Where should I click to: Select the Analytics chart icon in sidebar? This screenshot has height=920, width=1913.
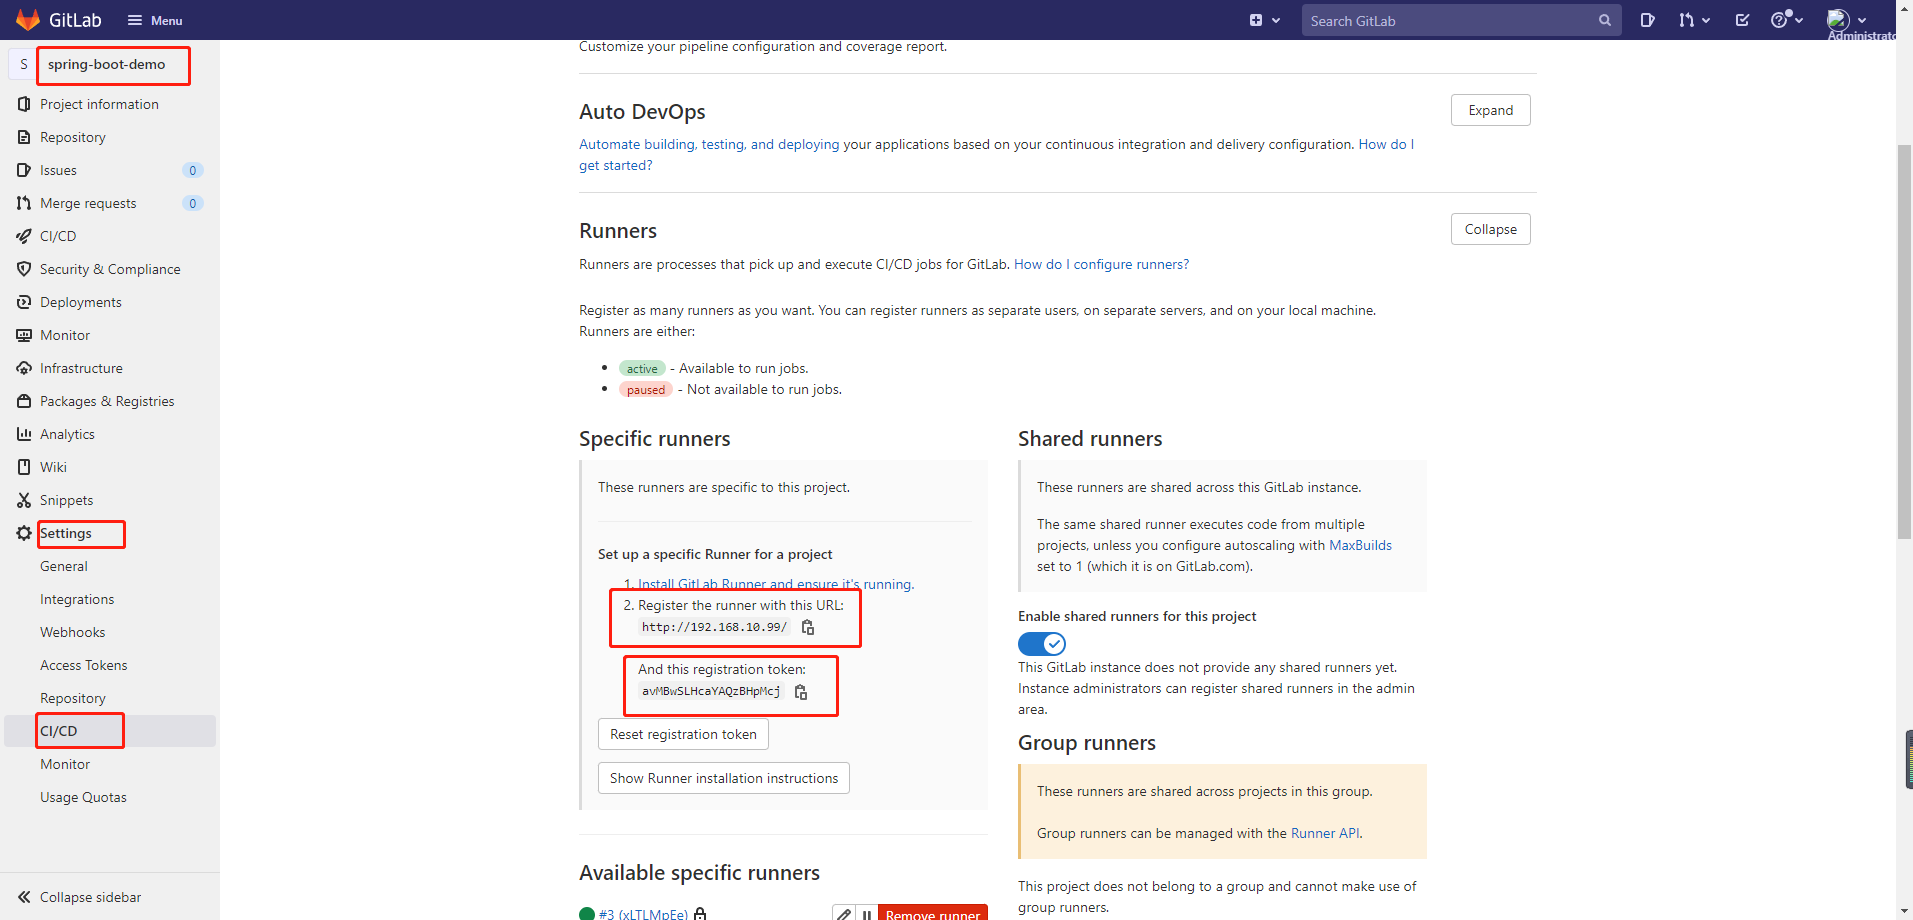[x=24, y=434]
